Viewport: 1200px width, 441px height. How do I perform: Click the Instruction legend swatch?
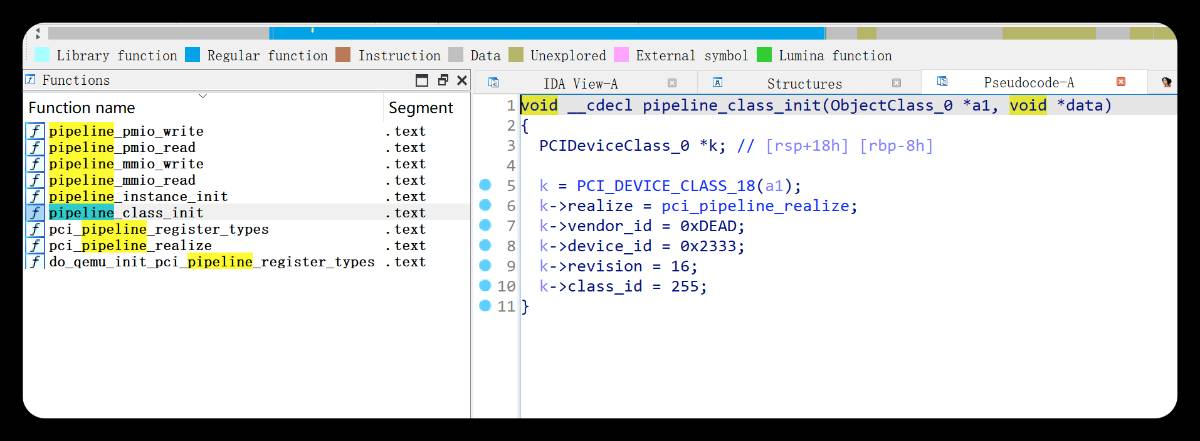pyautogui.click(x=343, y=55)
